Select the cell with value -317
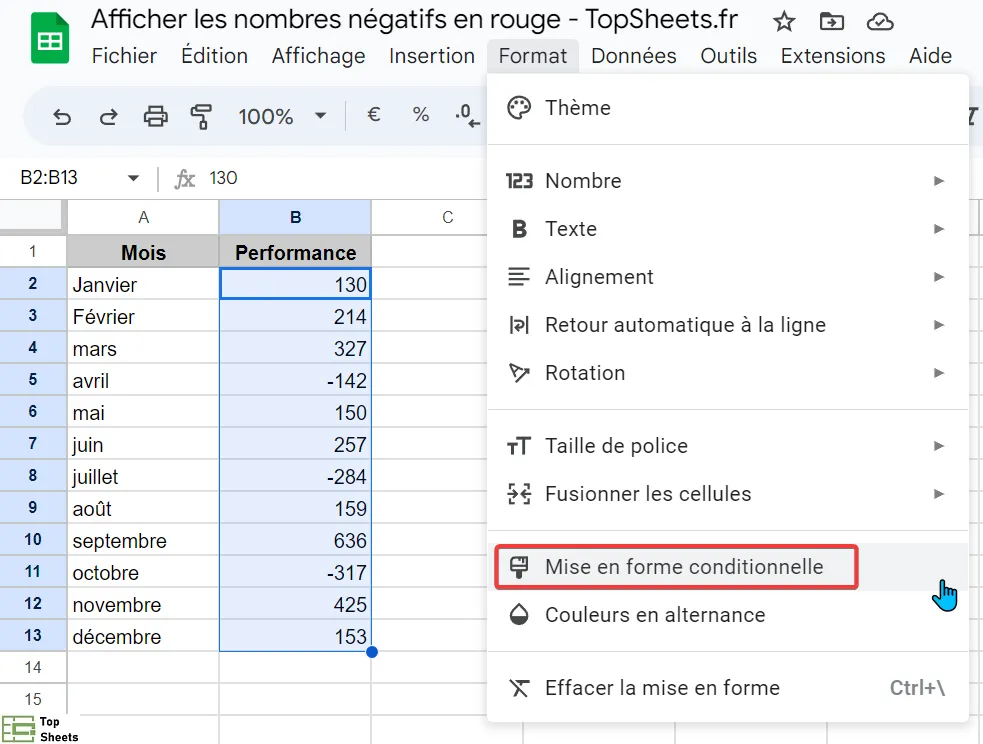Screen dimensions: 983x744 pyautogui.click(x=295, y=572)
